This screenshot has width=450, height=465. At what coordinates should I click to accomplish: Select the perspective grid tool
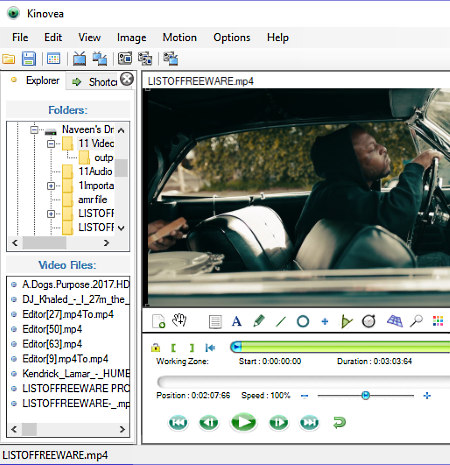pos(395,321)
